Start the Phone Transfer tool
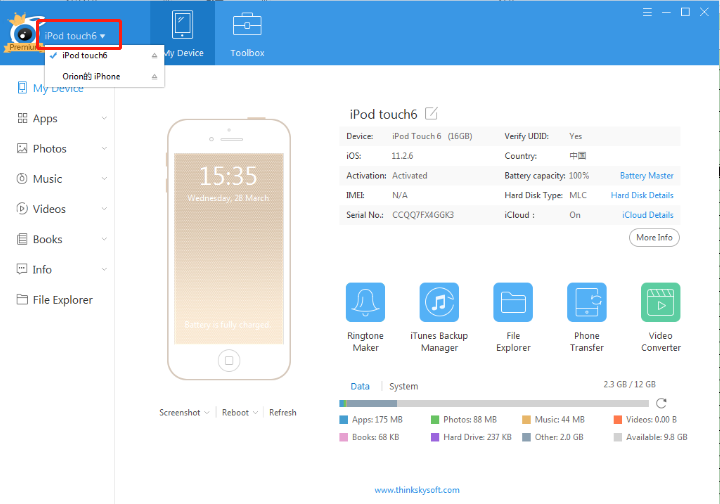Viewport: 720px width, 504px height. pyautogui.click(x=587, y=302)
